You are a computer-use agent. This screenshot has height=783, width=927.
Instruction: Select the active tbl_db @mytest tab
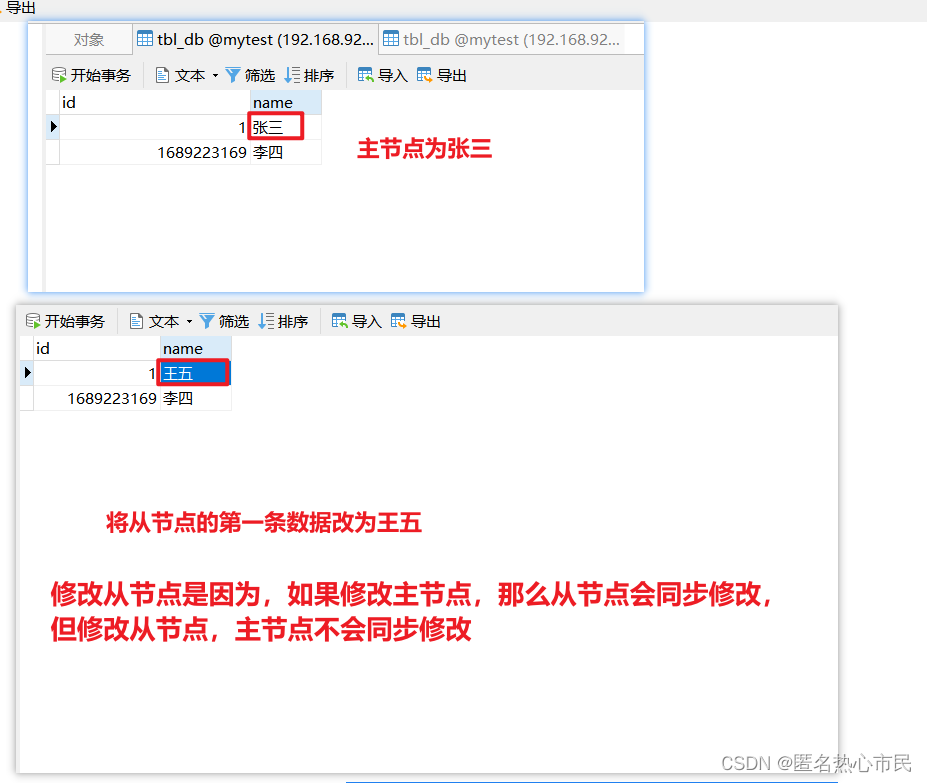(x=255, y=40)
